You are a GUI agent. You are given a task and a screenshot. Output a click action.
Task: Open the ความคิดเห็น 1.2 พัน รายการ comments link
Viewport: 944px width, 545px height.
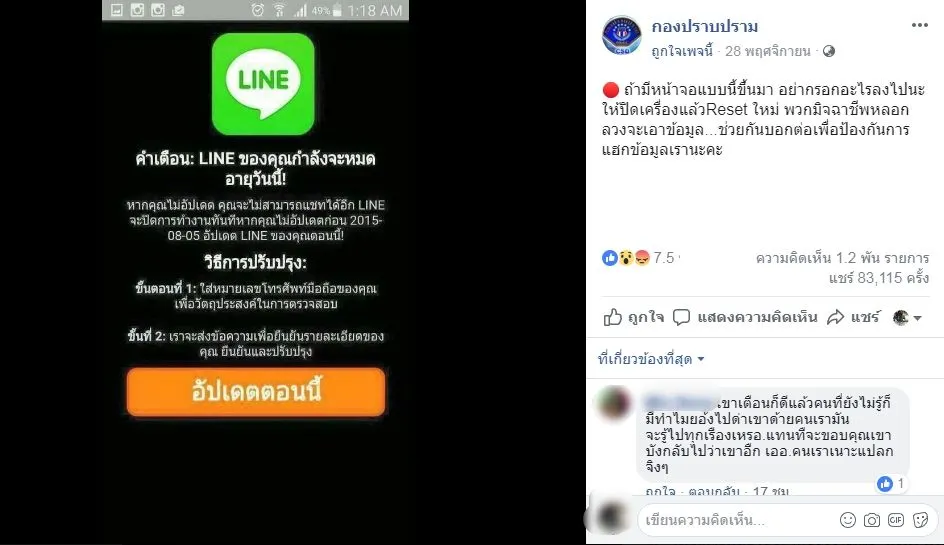[842, 258]
